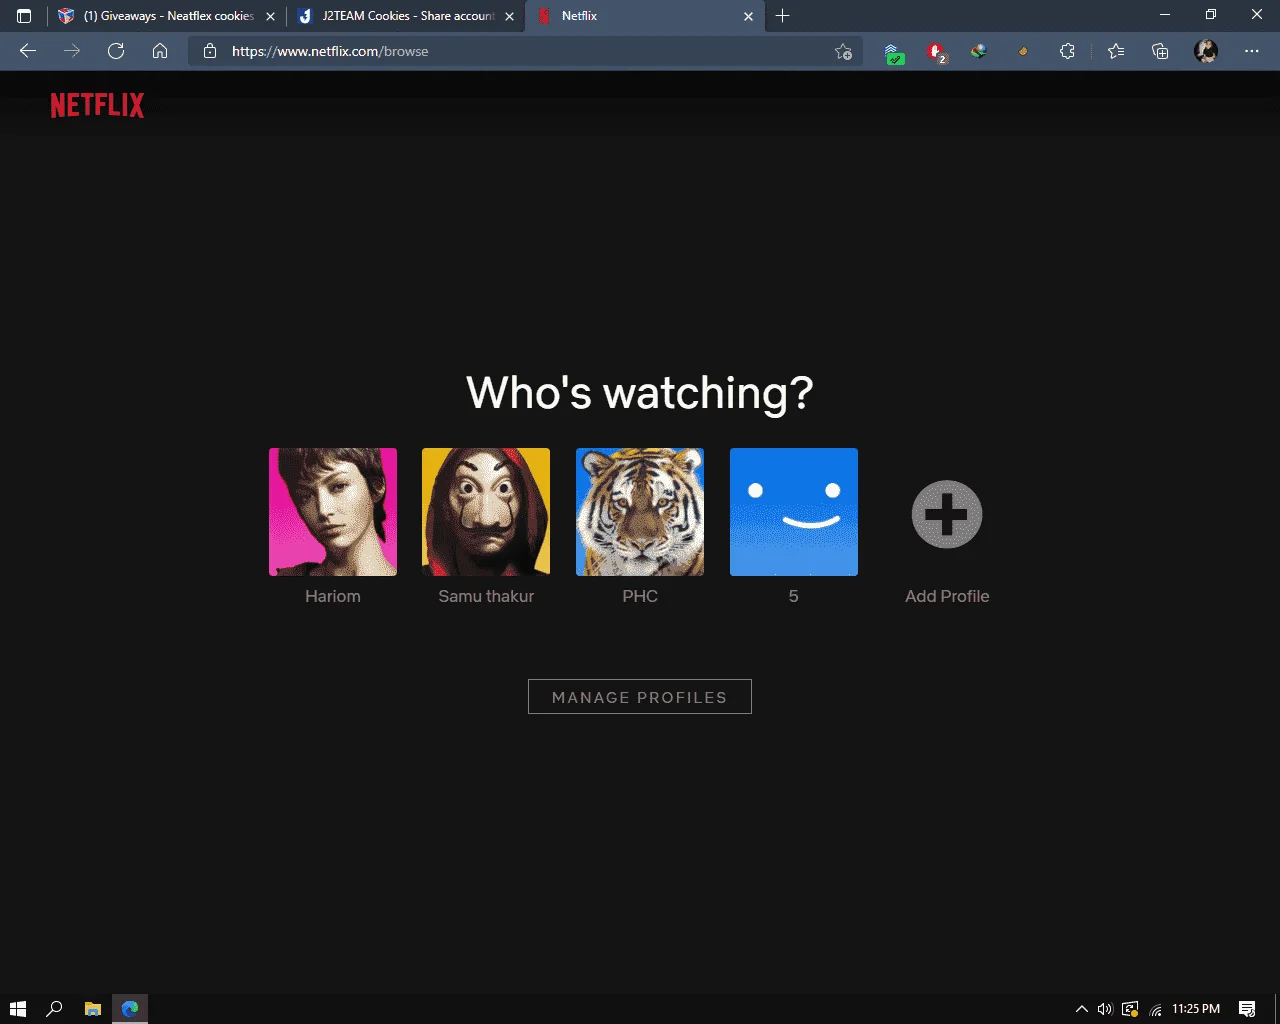Click the Add Profile plus icon
Viewport: 1280px width, 1024px height.
[x=947, y=514]
